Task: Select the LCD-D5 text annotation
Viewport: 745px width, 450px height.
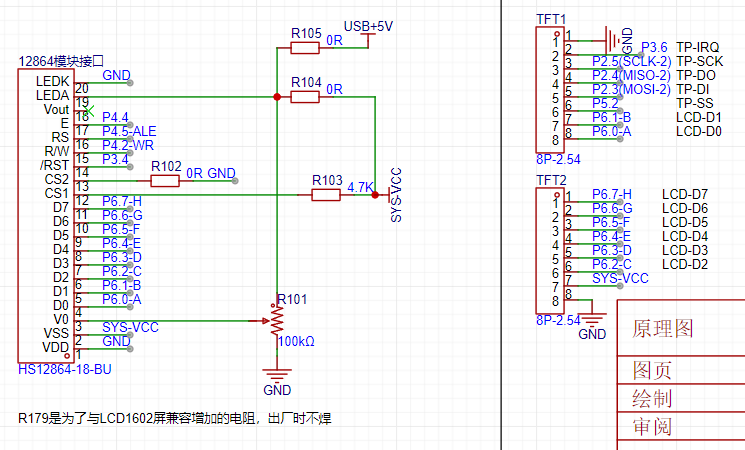Action: pos(685,222)
